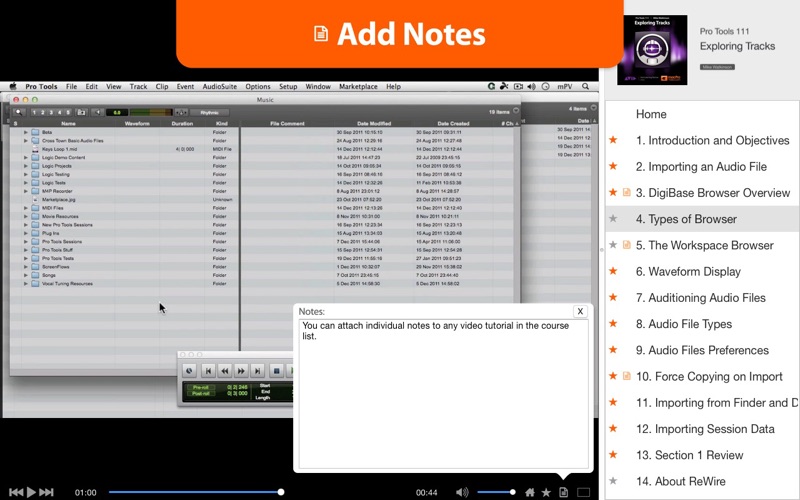Toggle favorite star for Waveform Display
This screenshot has width=800, height=500.
pyautogui.click(x=613, y=271)
